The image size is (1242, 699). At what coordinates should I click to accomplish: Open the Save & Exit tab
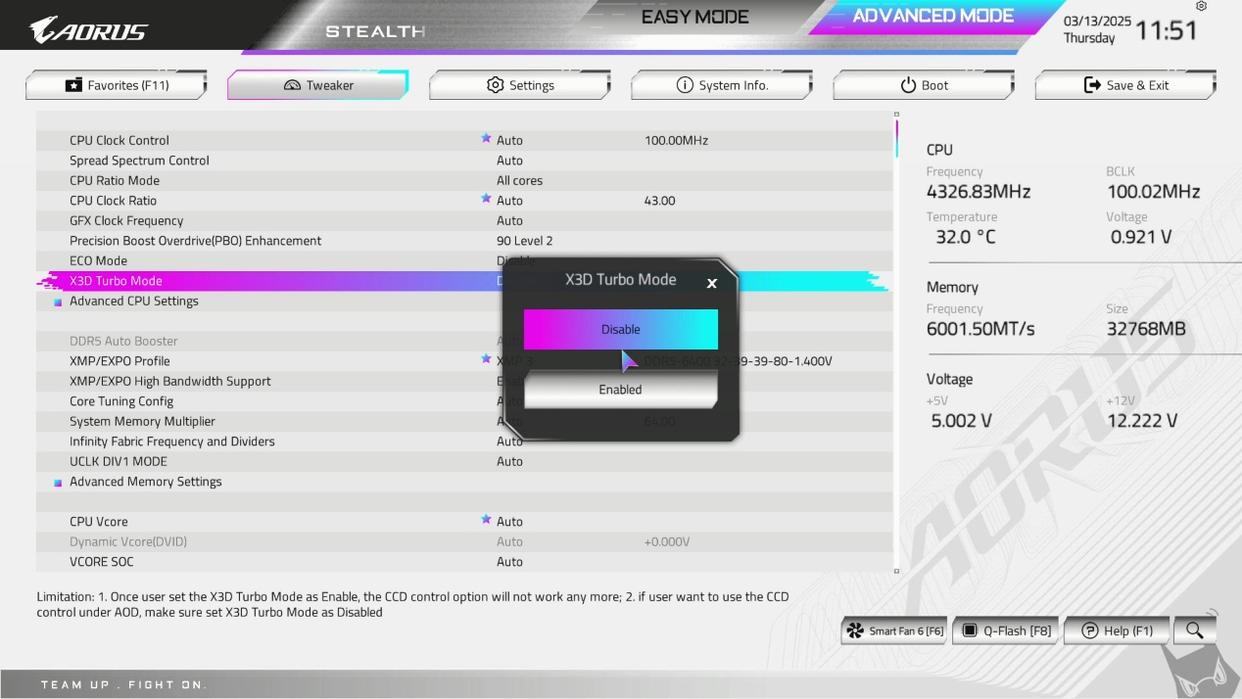tap(1126, 85)
